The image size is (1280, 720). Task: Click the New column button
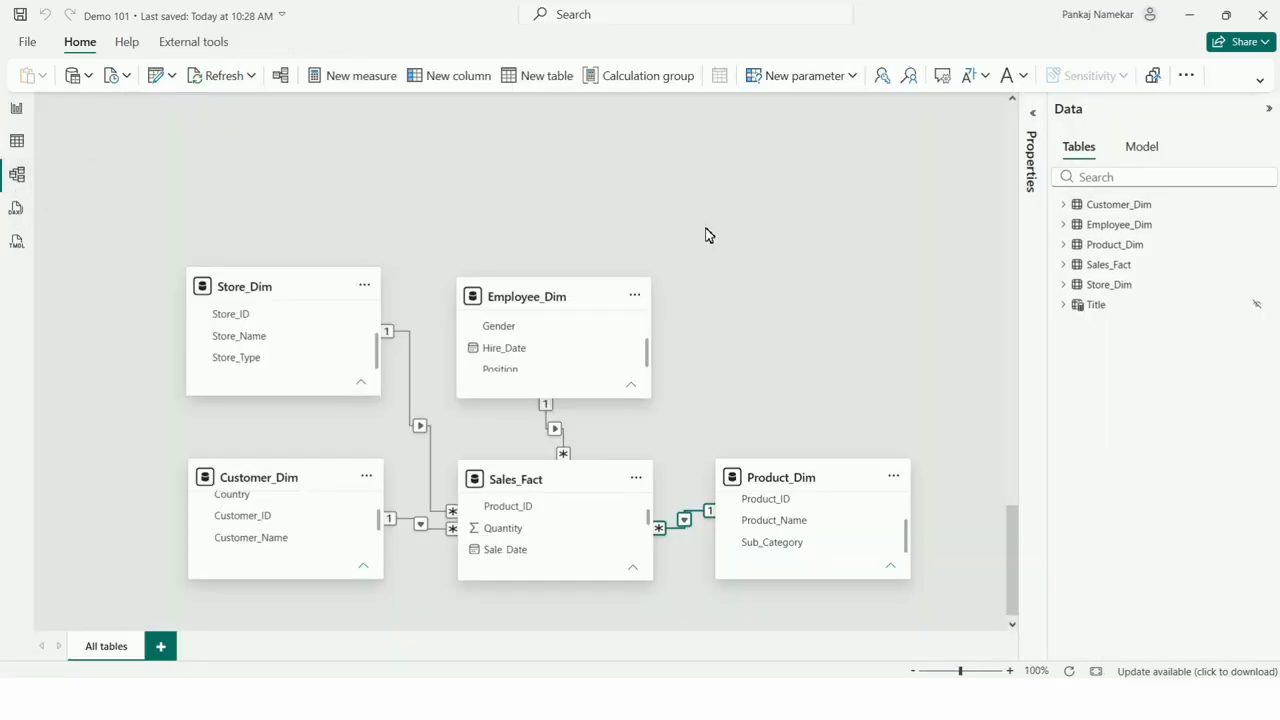click(x=449, y=76)
